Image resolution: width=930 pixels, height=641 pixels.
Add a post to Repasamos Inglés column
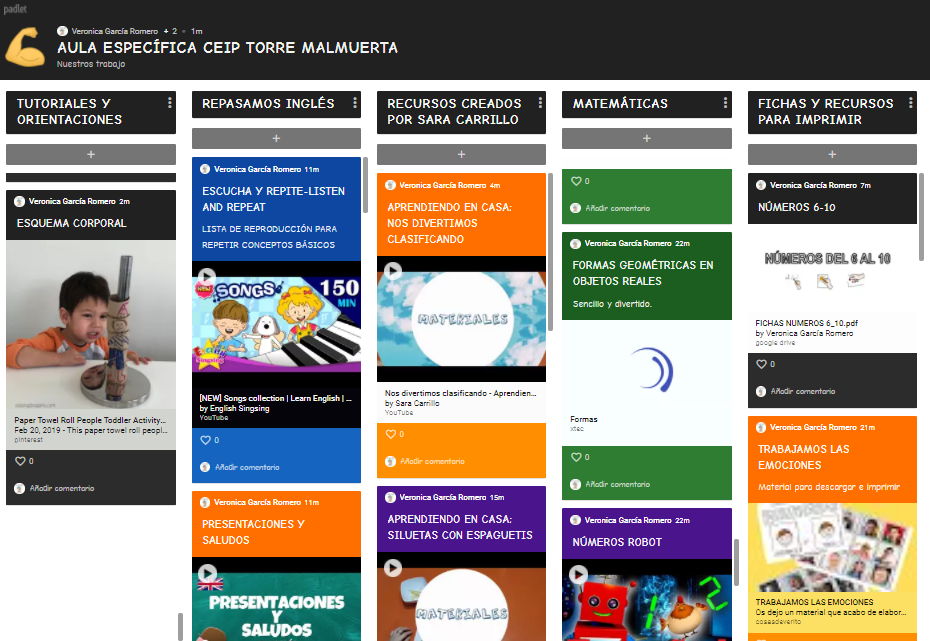[x=276, y=138]
